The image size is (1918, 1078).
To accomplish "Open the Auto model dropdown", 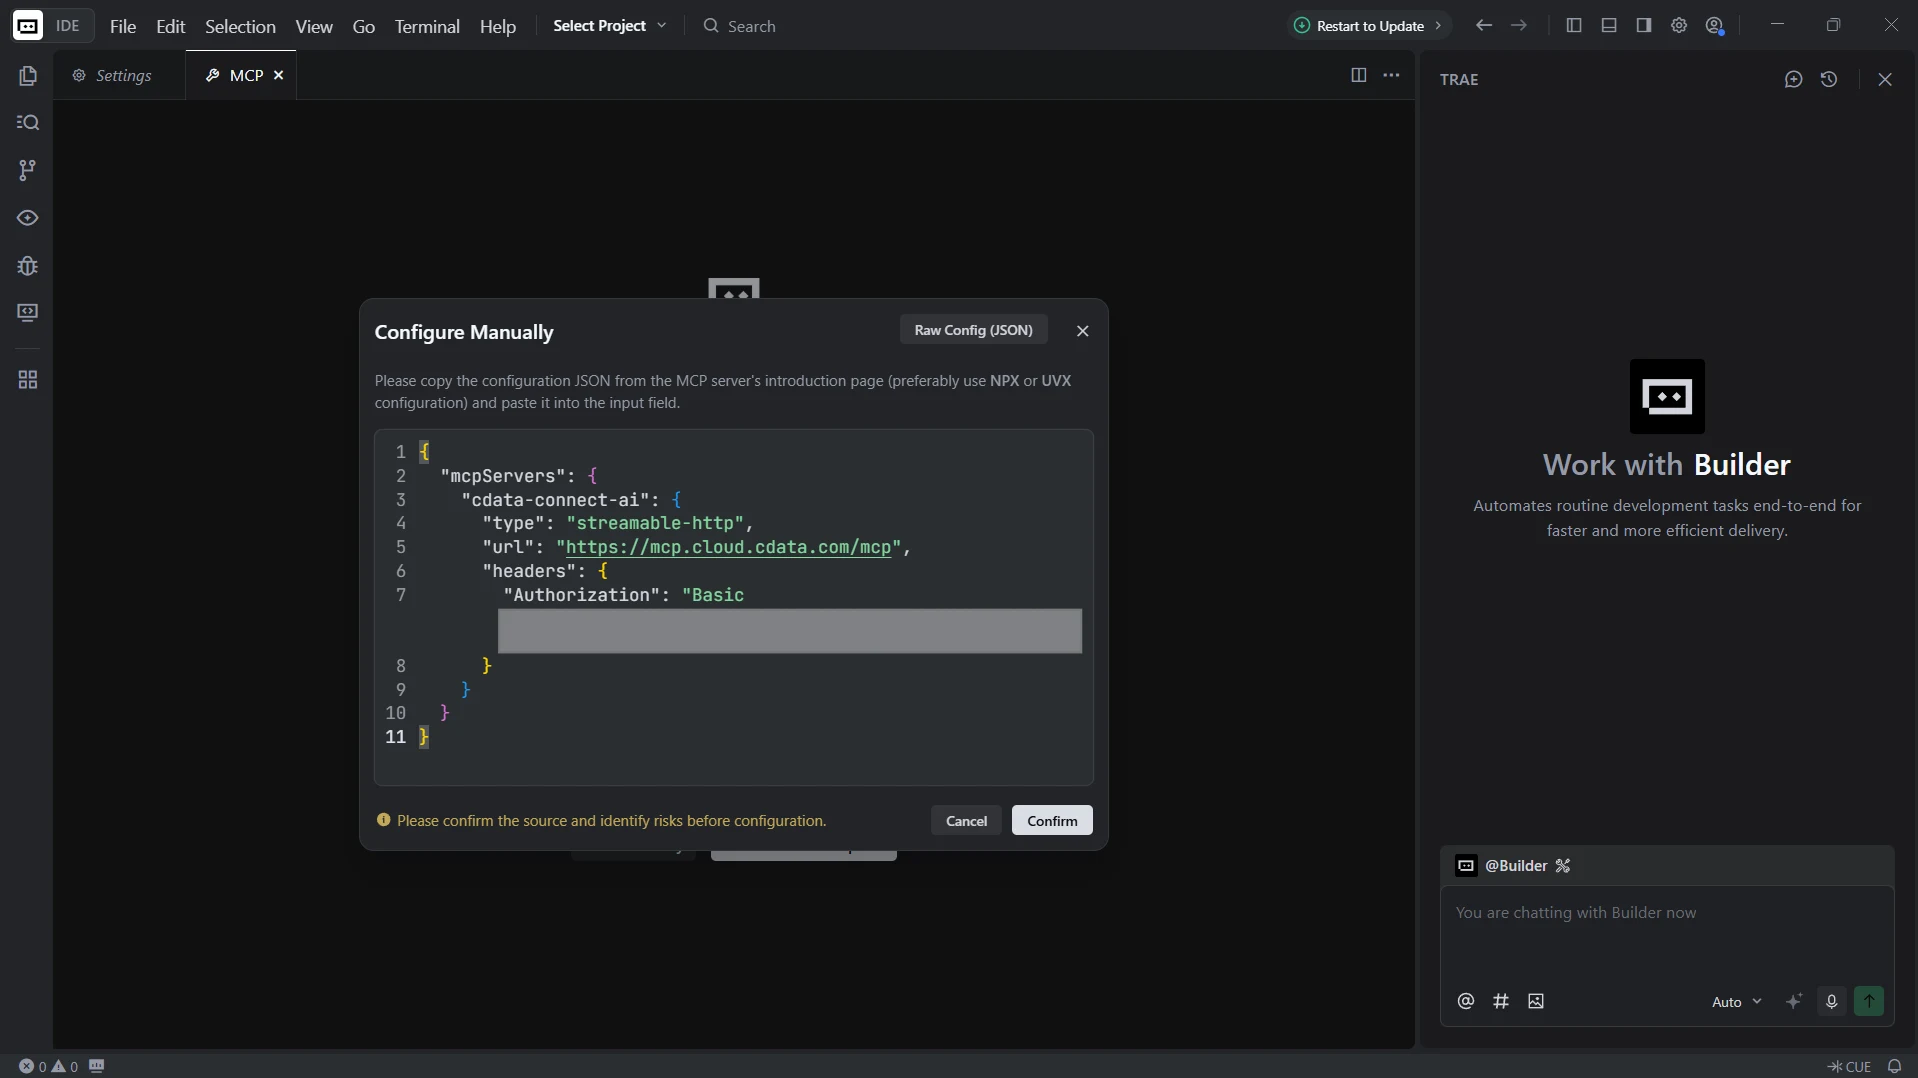I will (x=1736, y=1002).
